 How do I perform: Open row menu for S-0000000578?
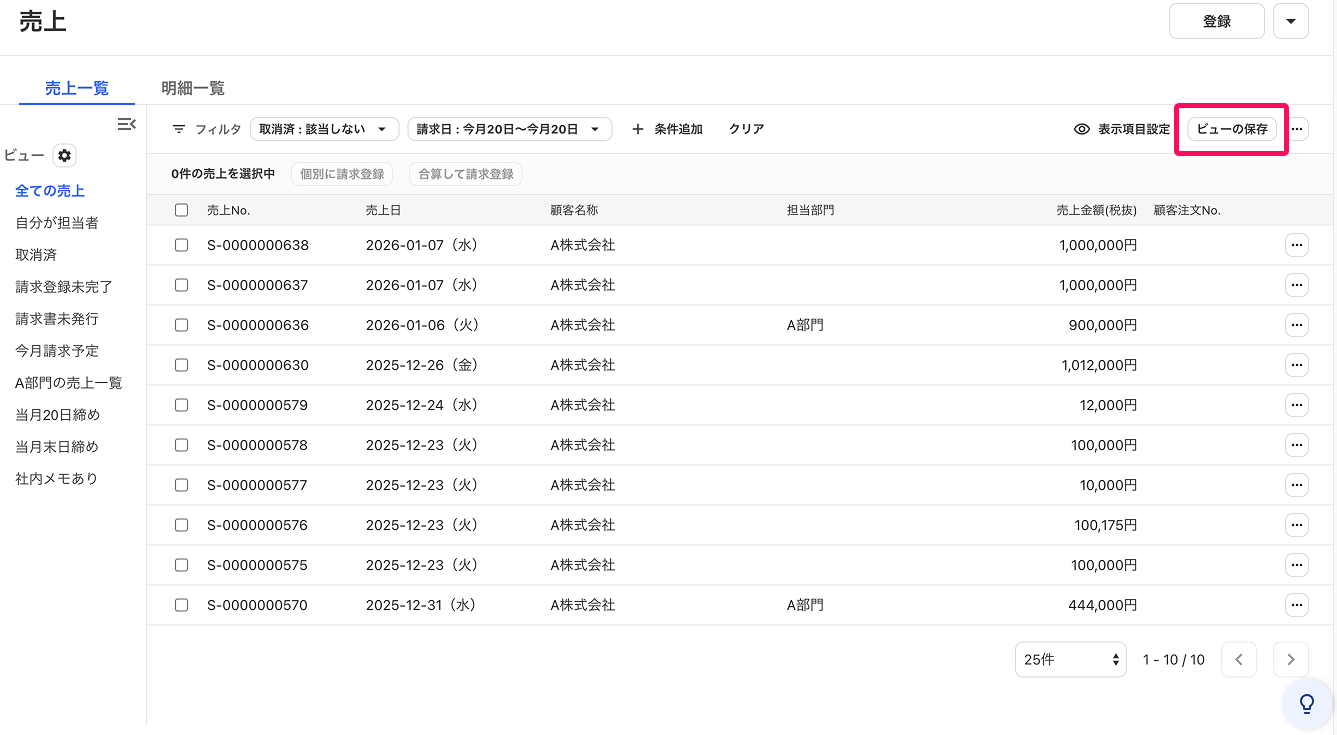pyautogui.click(x=1297, y=445)
